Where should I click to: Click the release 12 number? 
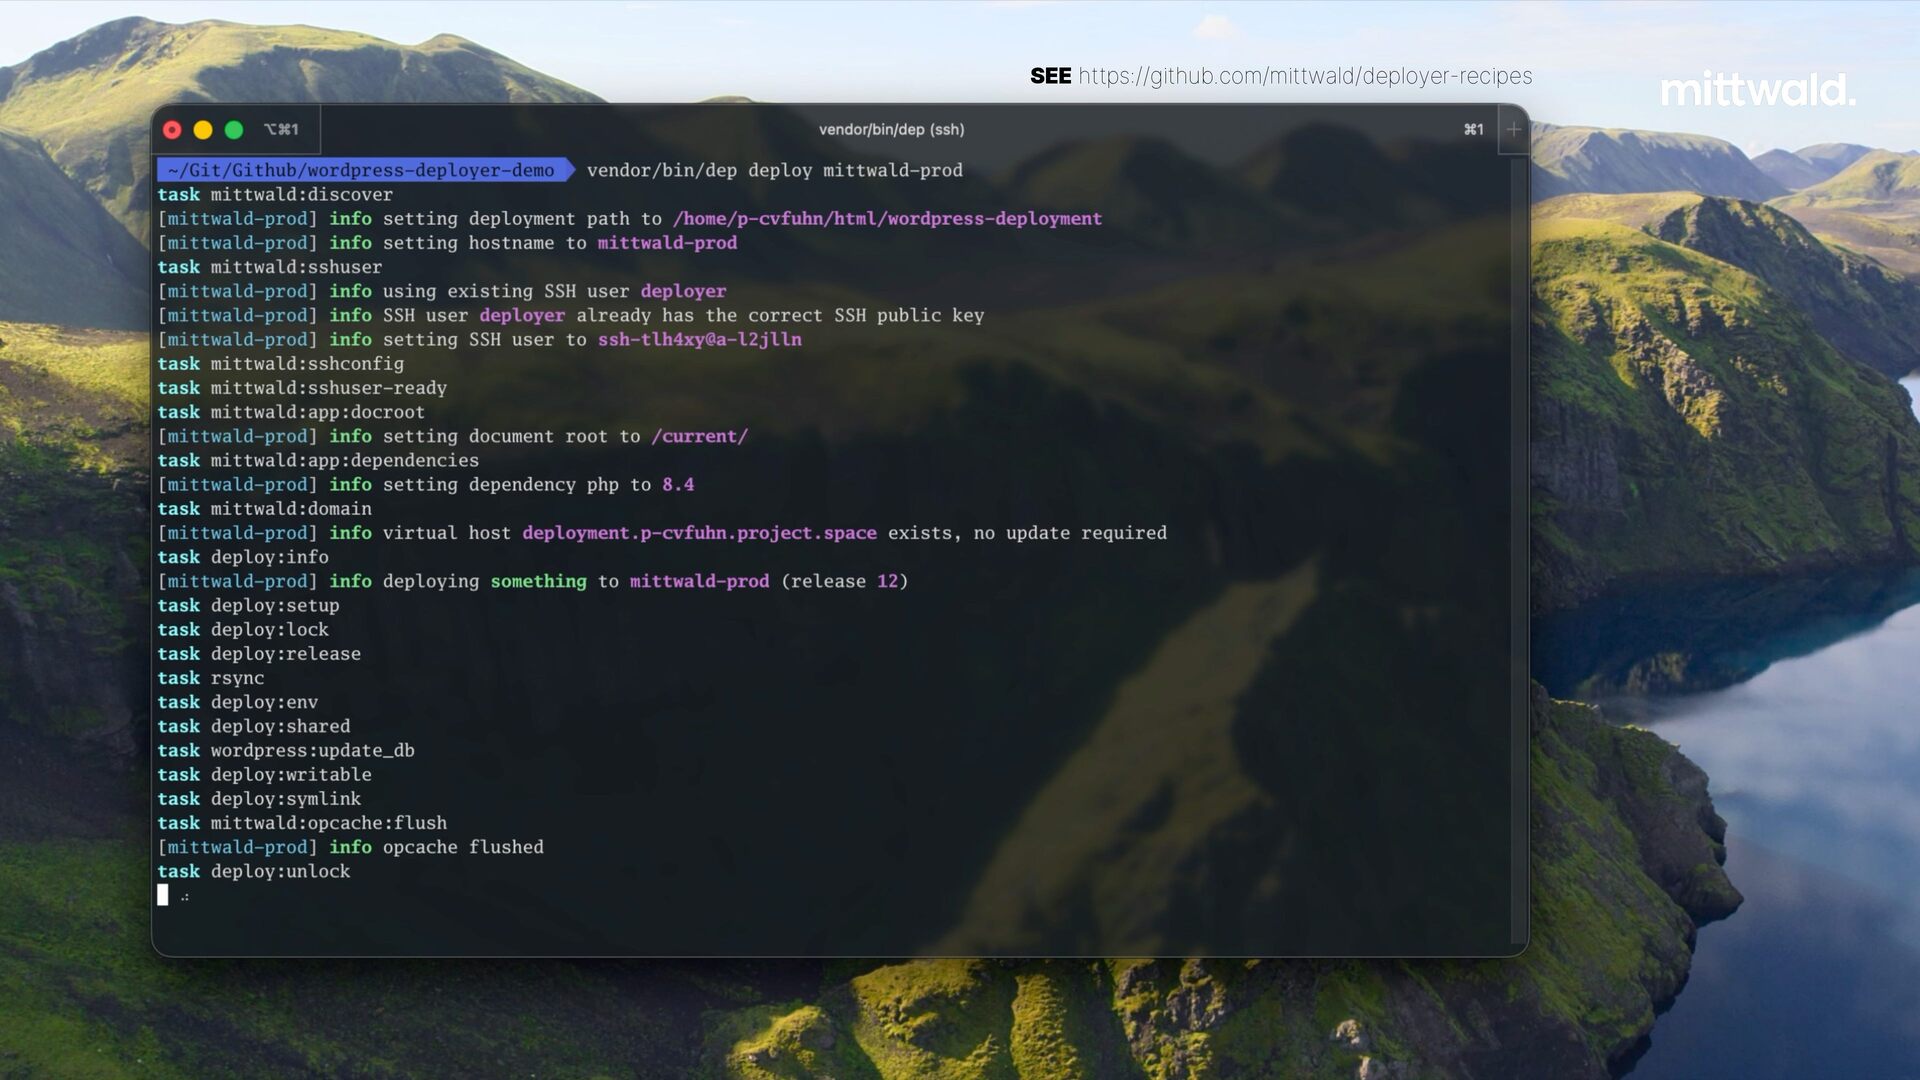[887, 581]
